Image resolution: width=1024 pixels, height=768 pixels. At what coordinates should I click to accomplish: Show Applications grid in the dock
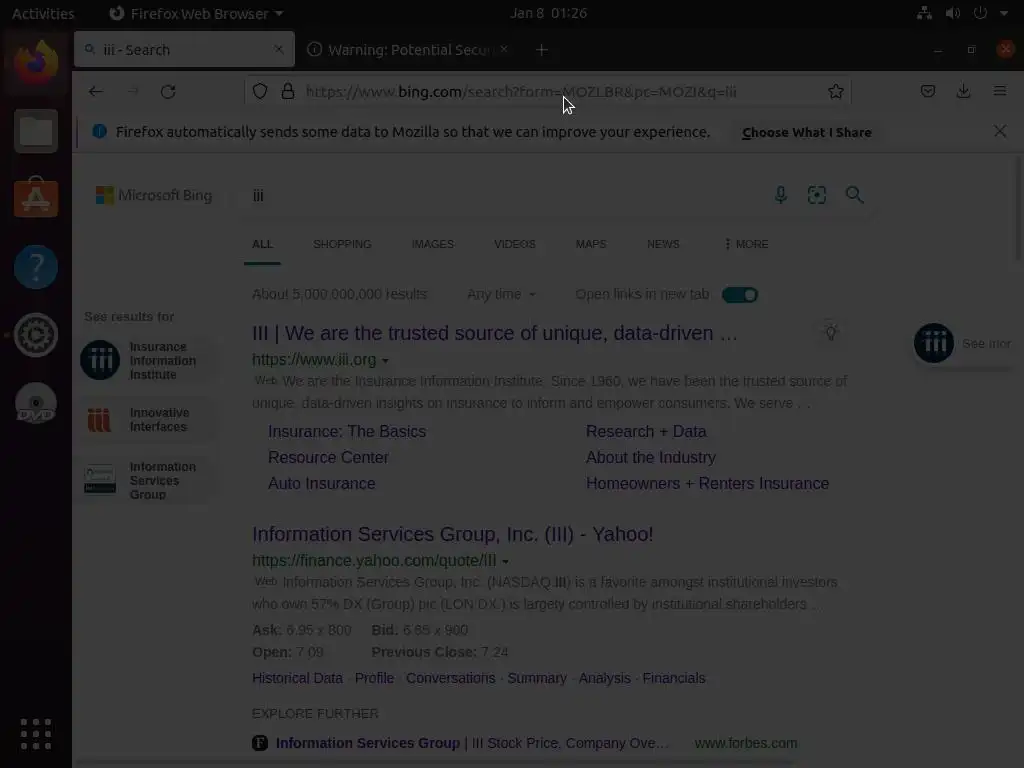point(36,733)
